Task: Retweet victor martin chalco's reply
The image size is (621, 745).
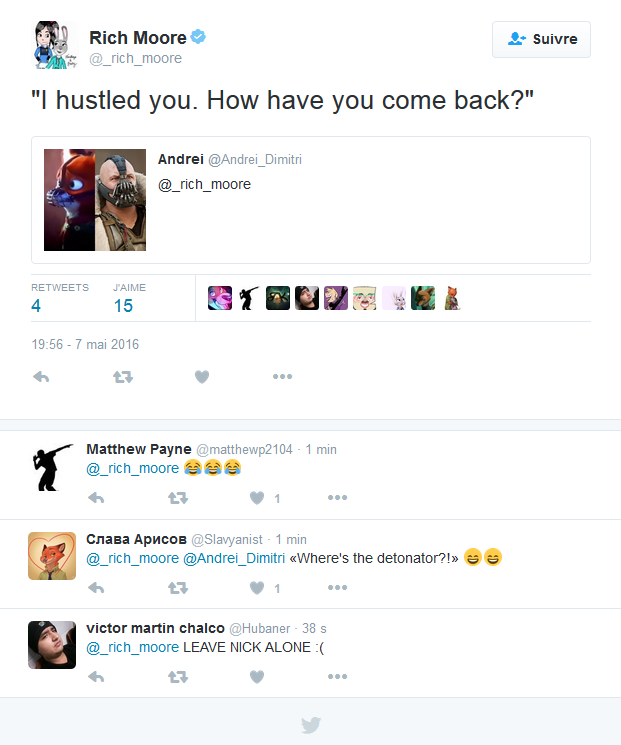Action: [x=178, y=677]
